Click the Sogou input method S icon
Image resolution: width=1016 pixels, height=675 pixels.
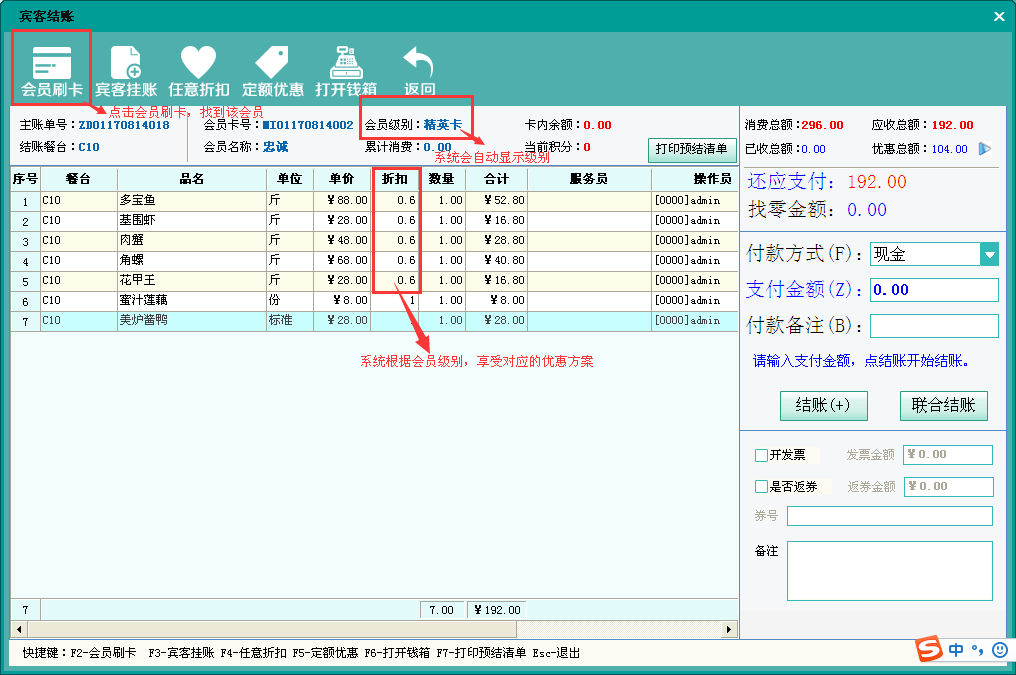[930, 649]
